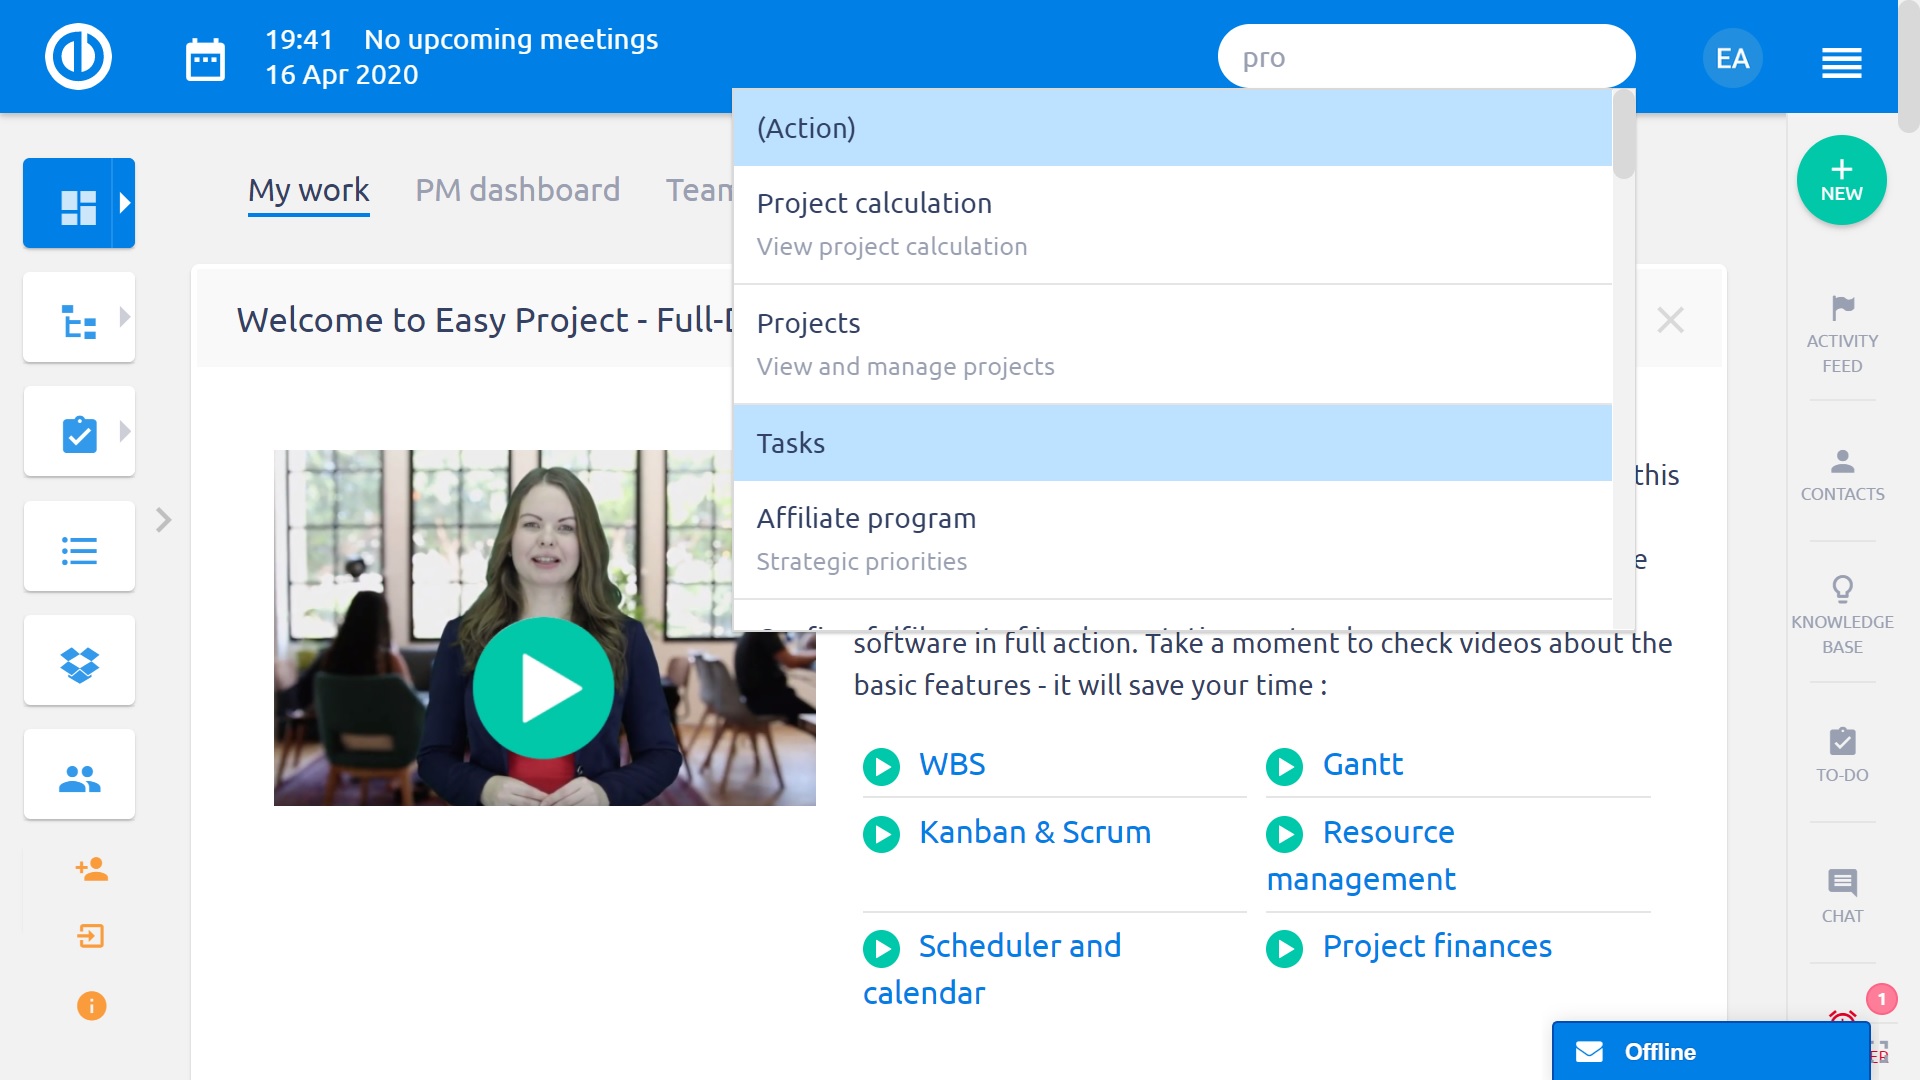The height and width of the screenshot is (1080, 1920).
Task: Select Affiliate program search result
Action: pos(1172,540)
